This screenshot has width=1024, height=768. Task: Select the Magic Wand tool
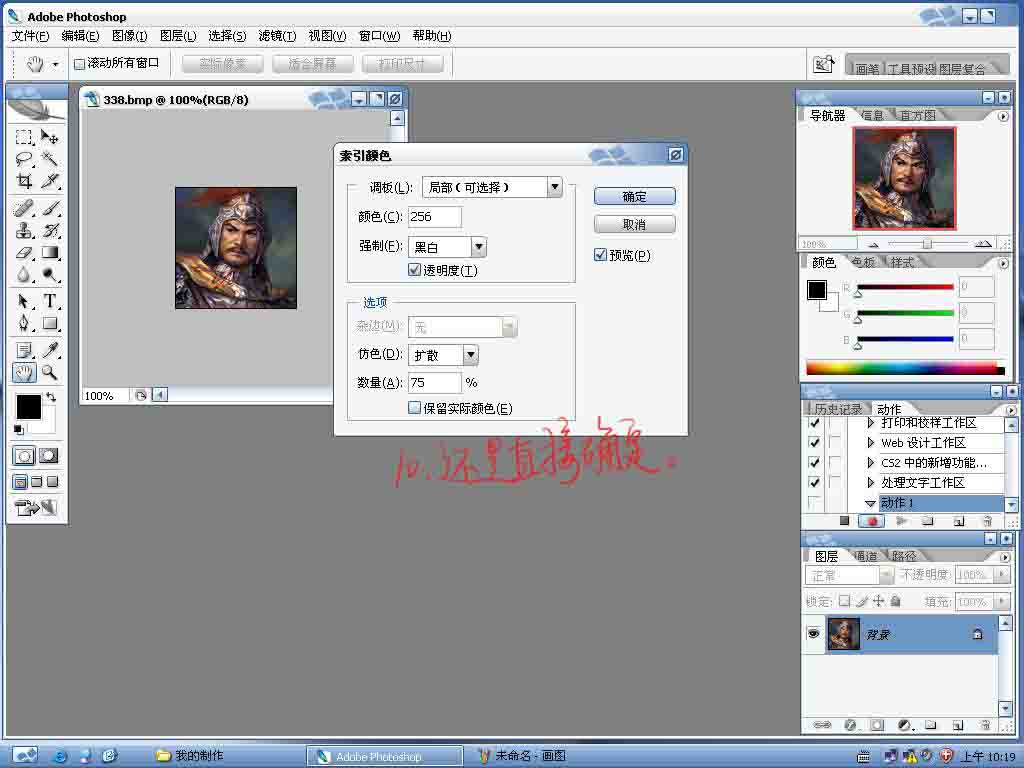[50, 159]
